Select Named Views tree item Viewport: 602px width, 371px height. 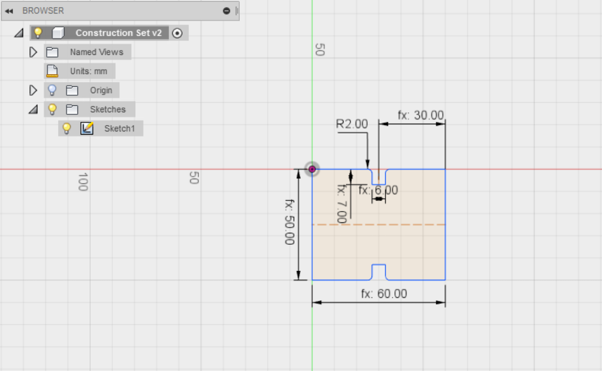coord(96,52)
